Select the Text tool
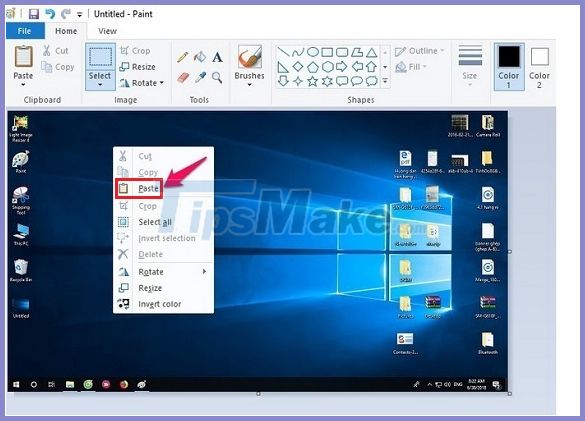Viewport: 585px width, 421px height. (x=217, y=57)
